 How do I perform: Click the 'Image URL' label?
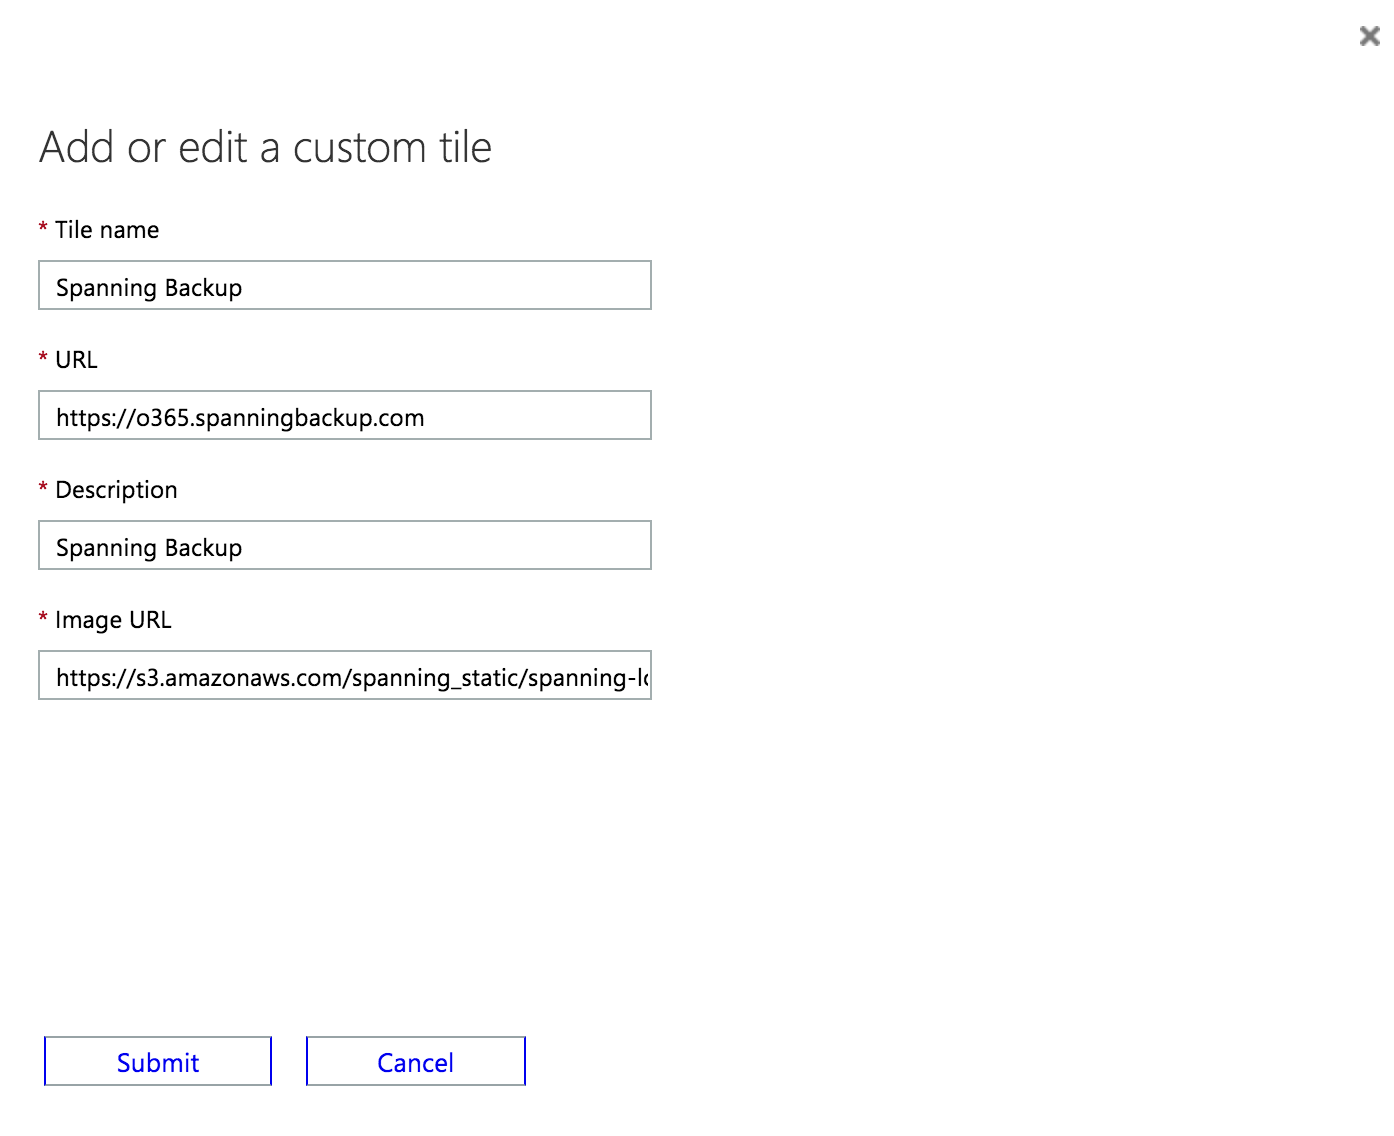(113, 620)
